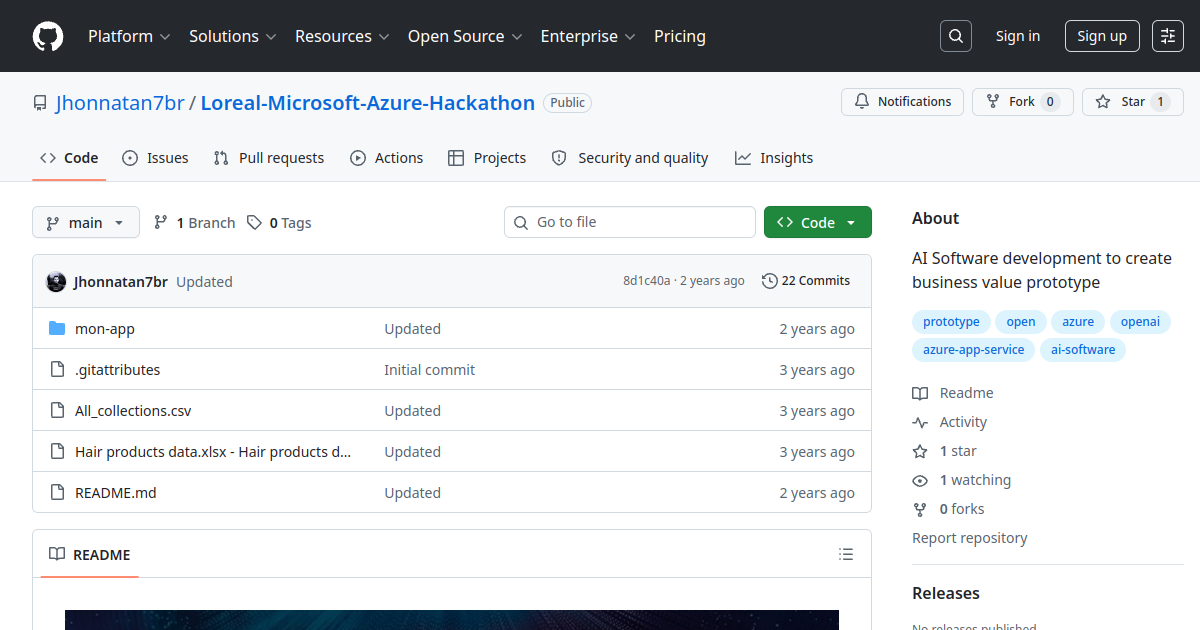Viewport: 1200px width, 630px height.
Task: Open Loreal-Microsoft-Azure-Hackathon repository link
Action: [x=368, y=103]
